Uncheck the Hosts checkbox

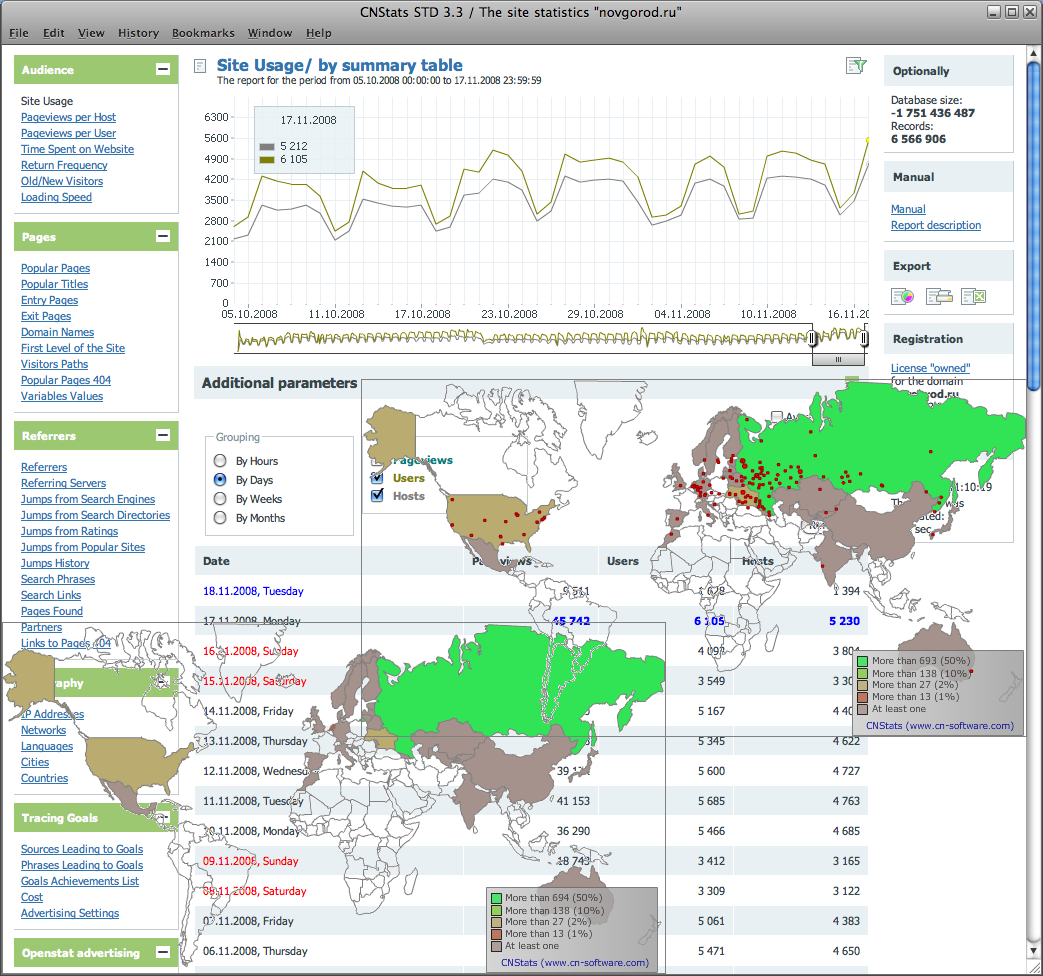tap(378, 496)
